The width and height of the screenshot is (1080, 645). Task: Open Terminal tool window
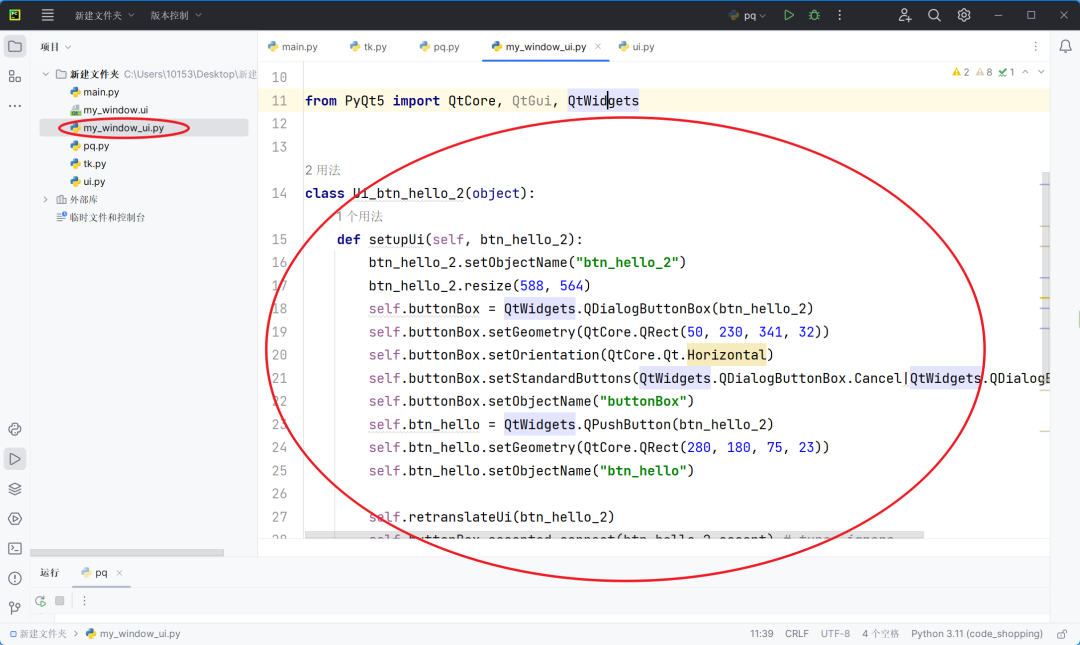pos(14,549)
